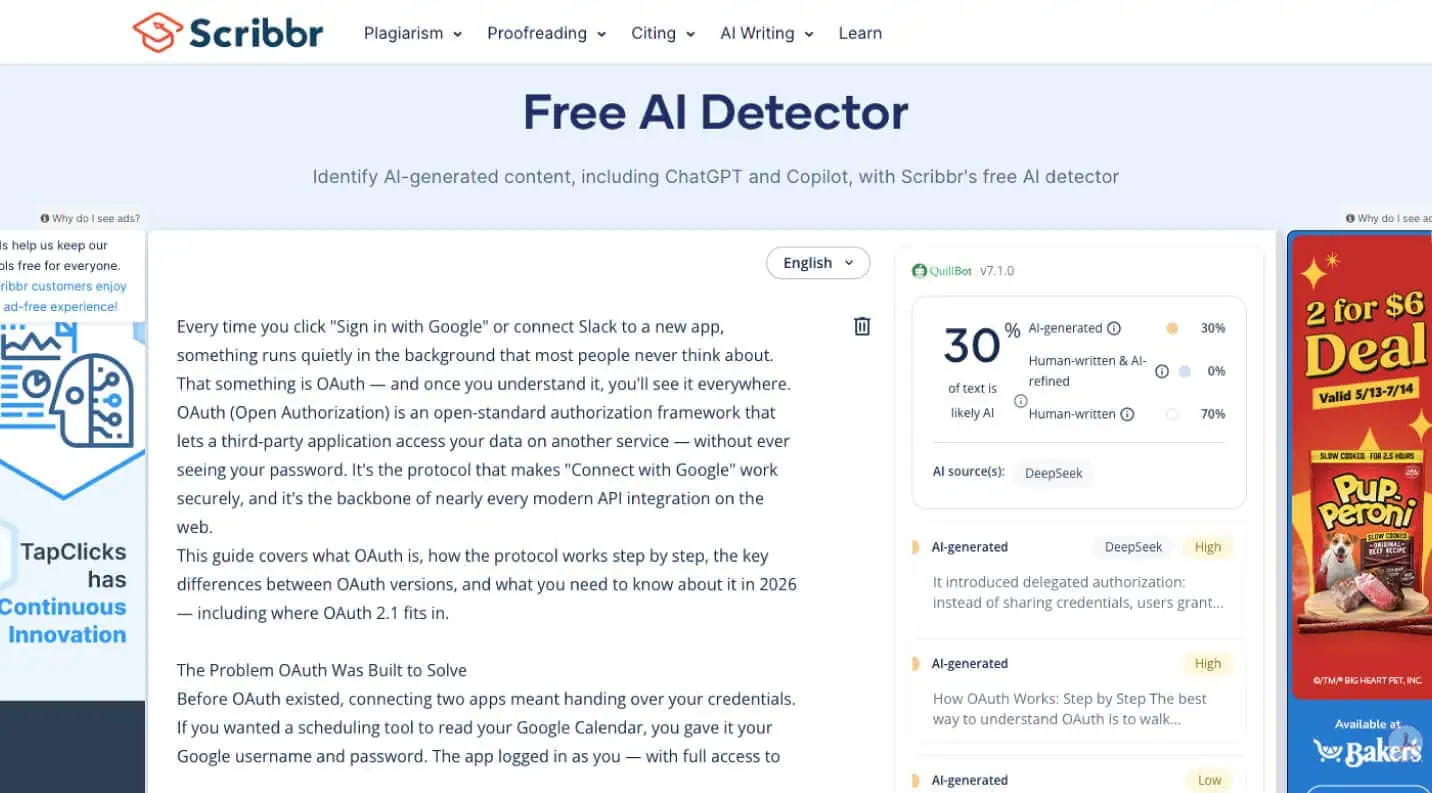
Task: Click the DeepSeek label on first result card
Action: click(1133, 547)
